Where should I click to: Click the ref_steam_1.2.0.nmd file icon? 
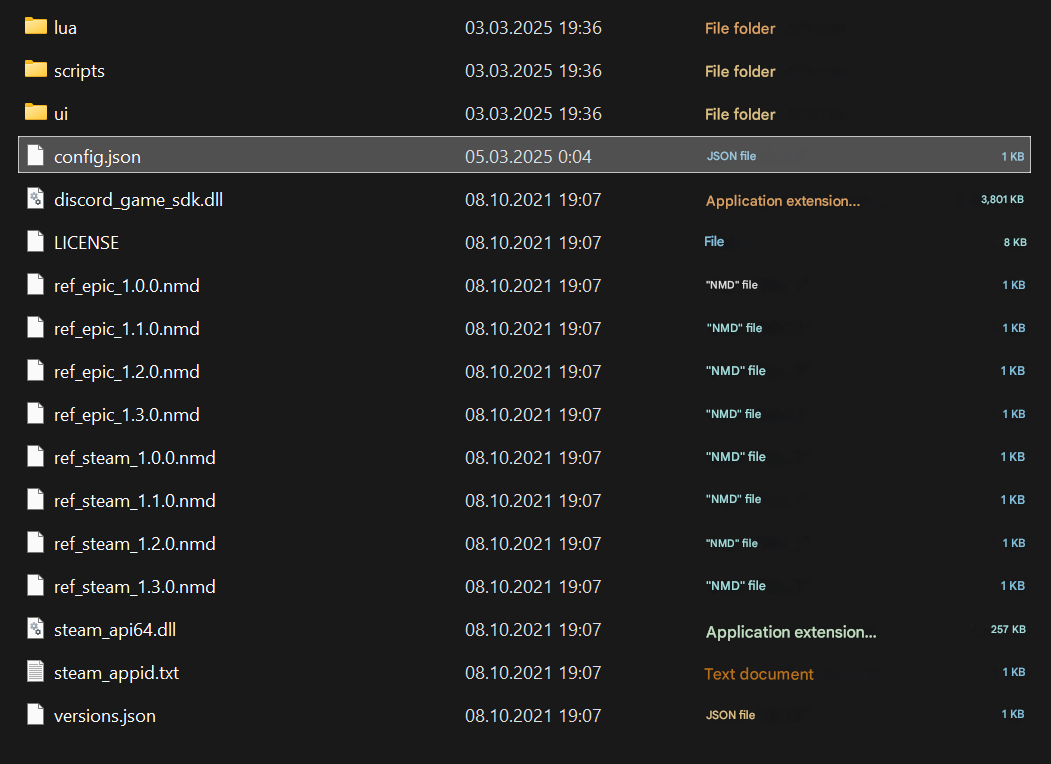[x=36, y=543]
